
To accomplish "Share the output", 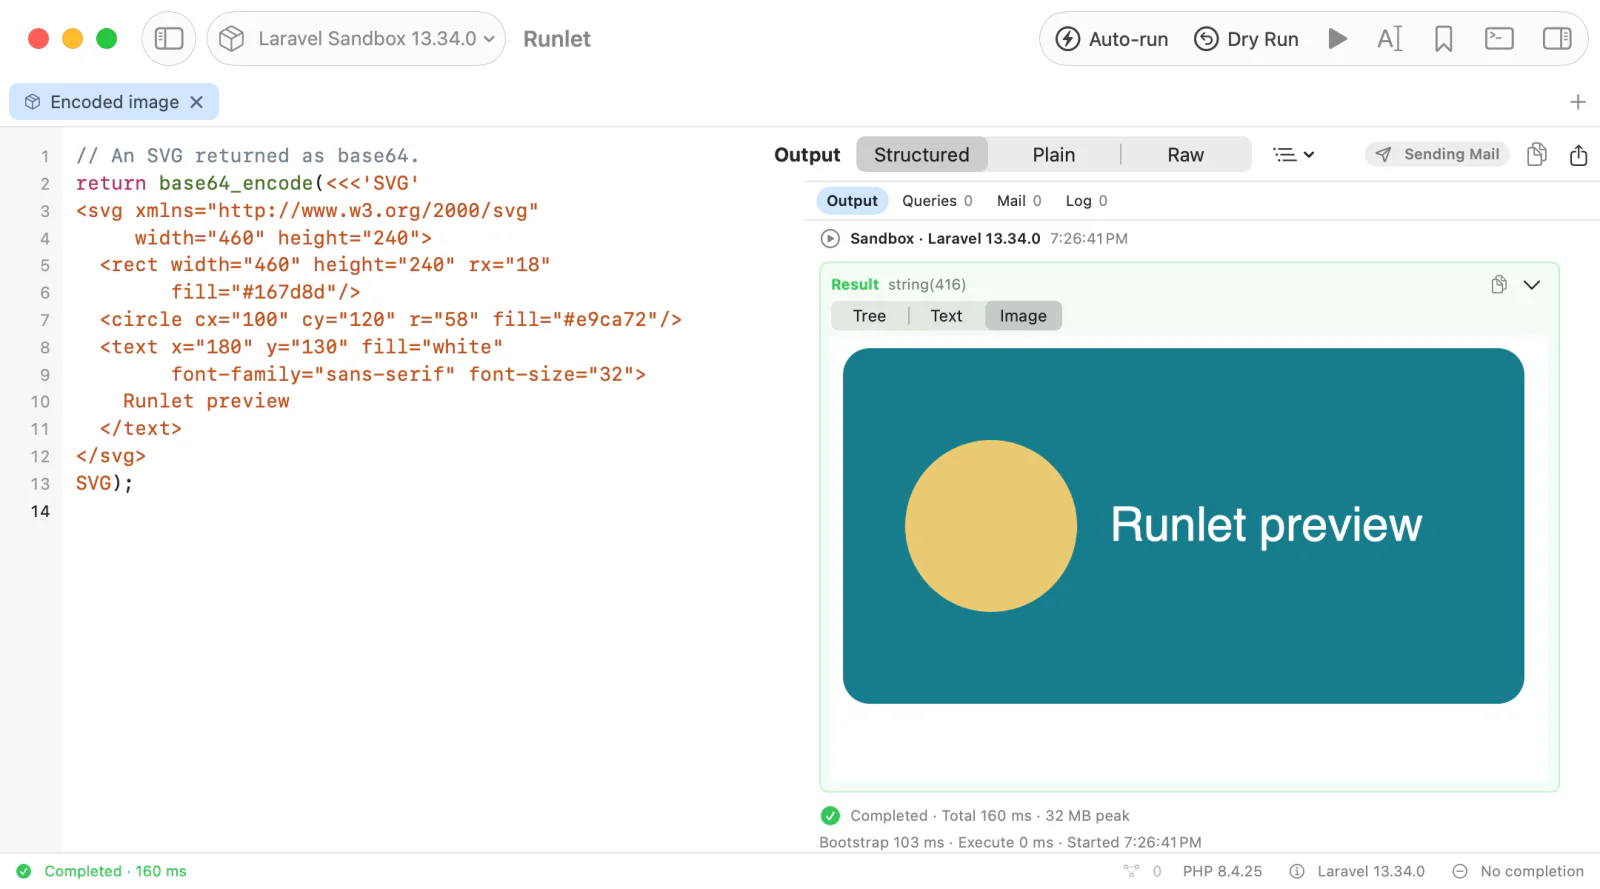I will [1578, 155].
